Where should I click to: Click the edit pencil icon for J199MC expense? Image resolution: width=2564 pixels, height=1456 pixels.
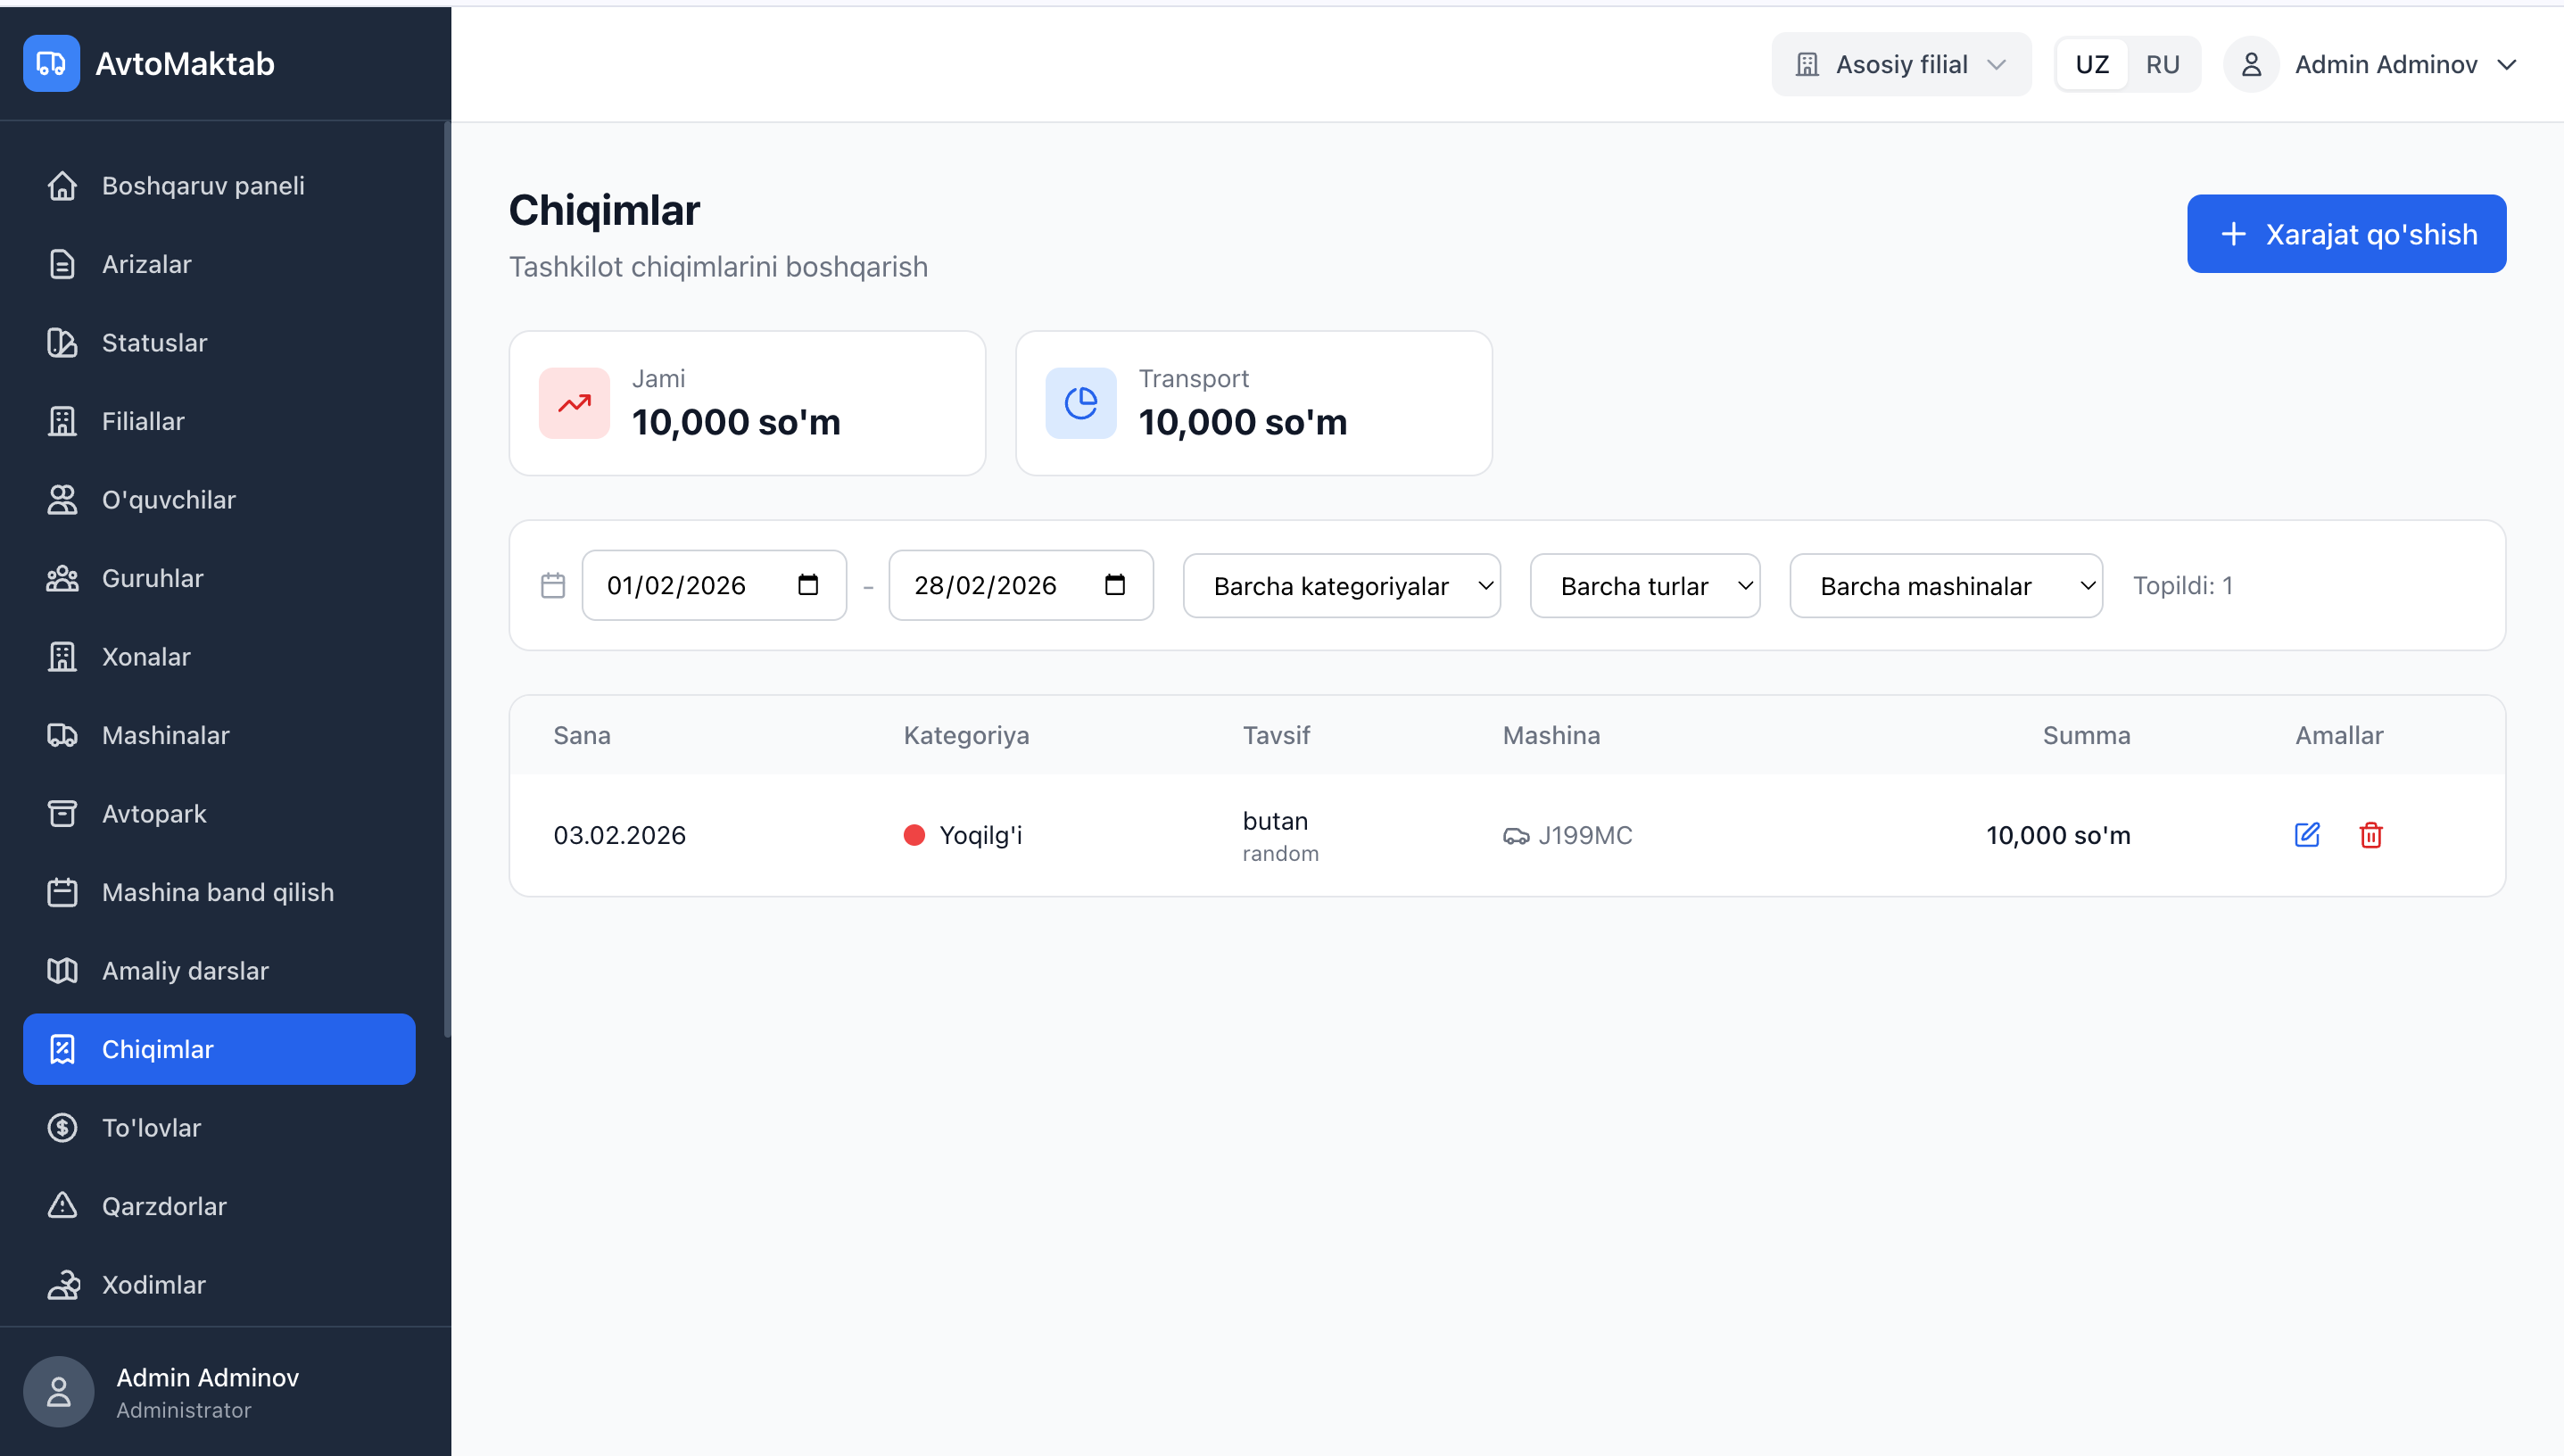[2306, 835]
